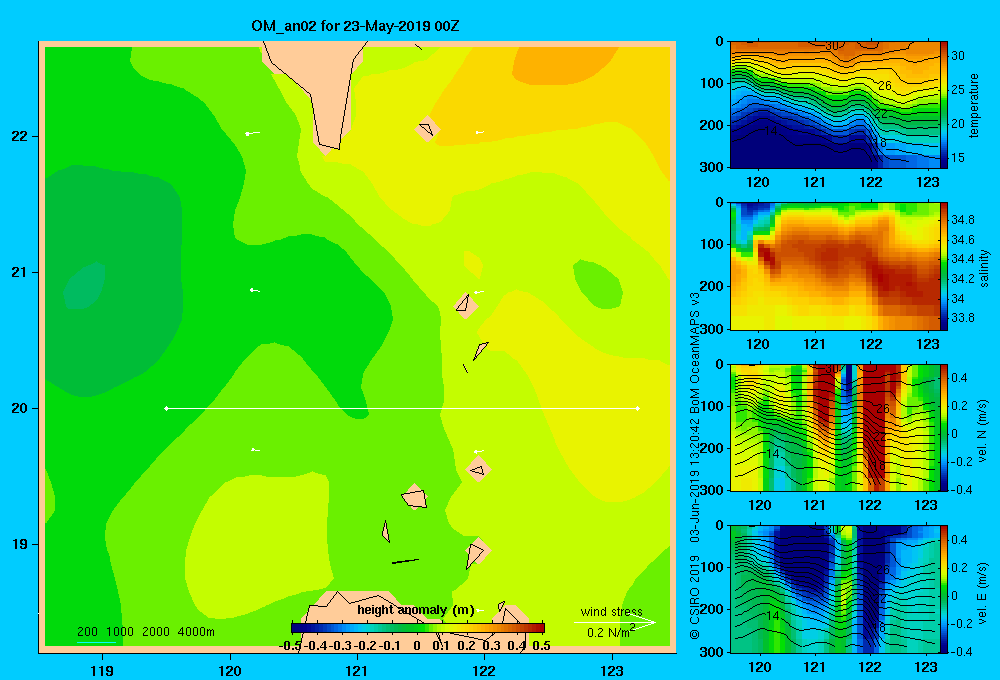Click latitude label '19' on main map

(19, 544)
